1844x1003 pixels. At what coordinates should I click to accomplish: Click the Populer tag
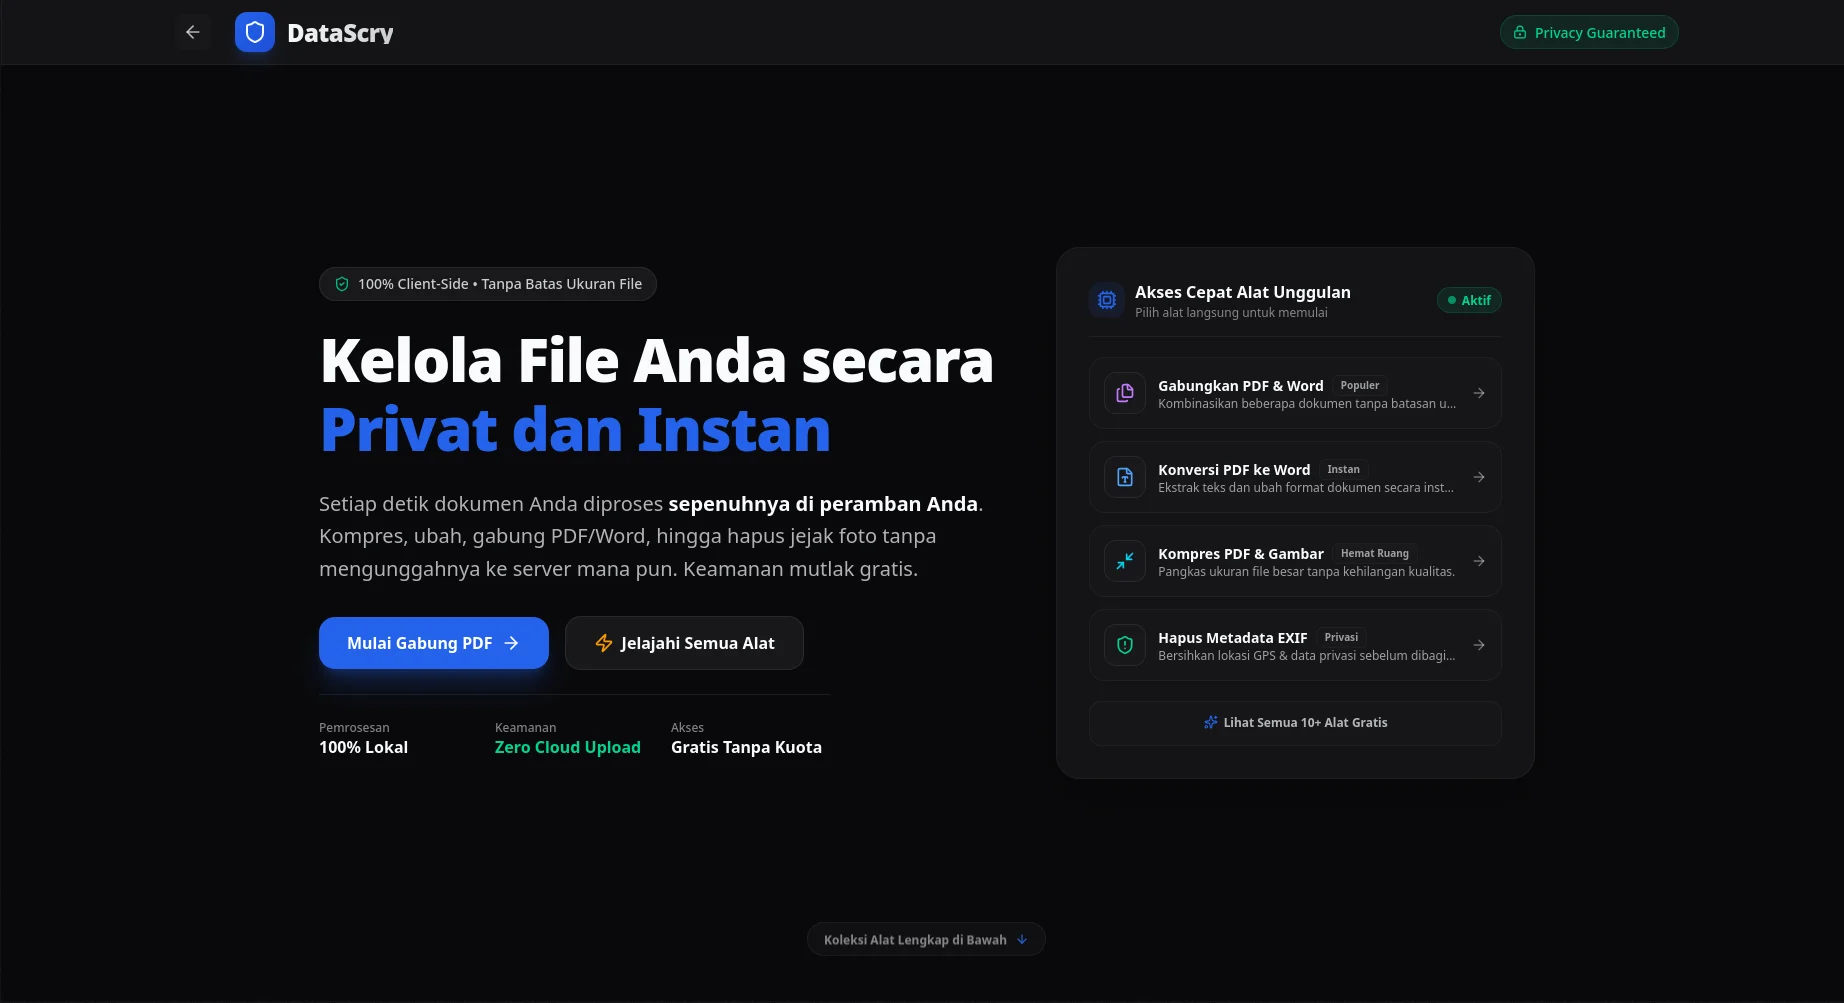coord(1359,385)
